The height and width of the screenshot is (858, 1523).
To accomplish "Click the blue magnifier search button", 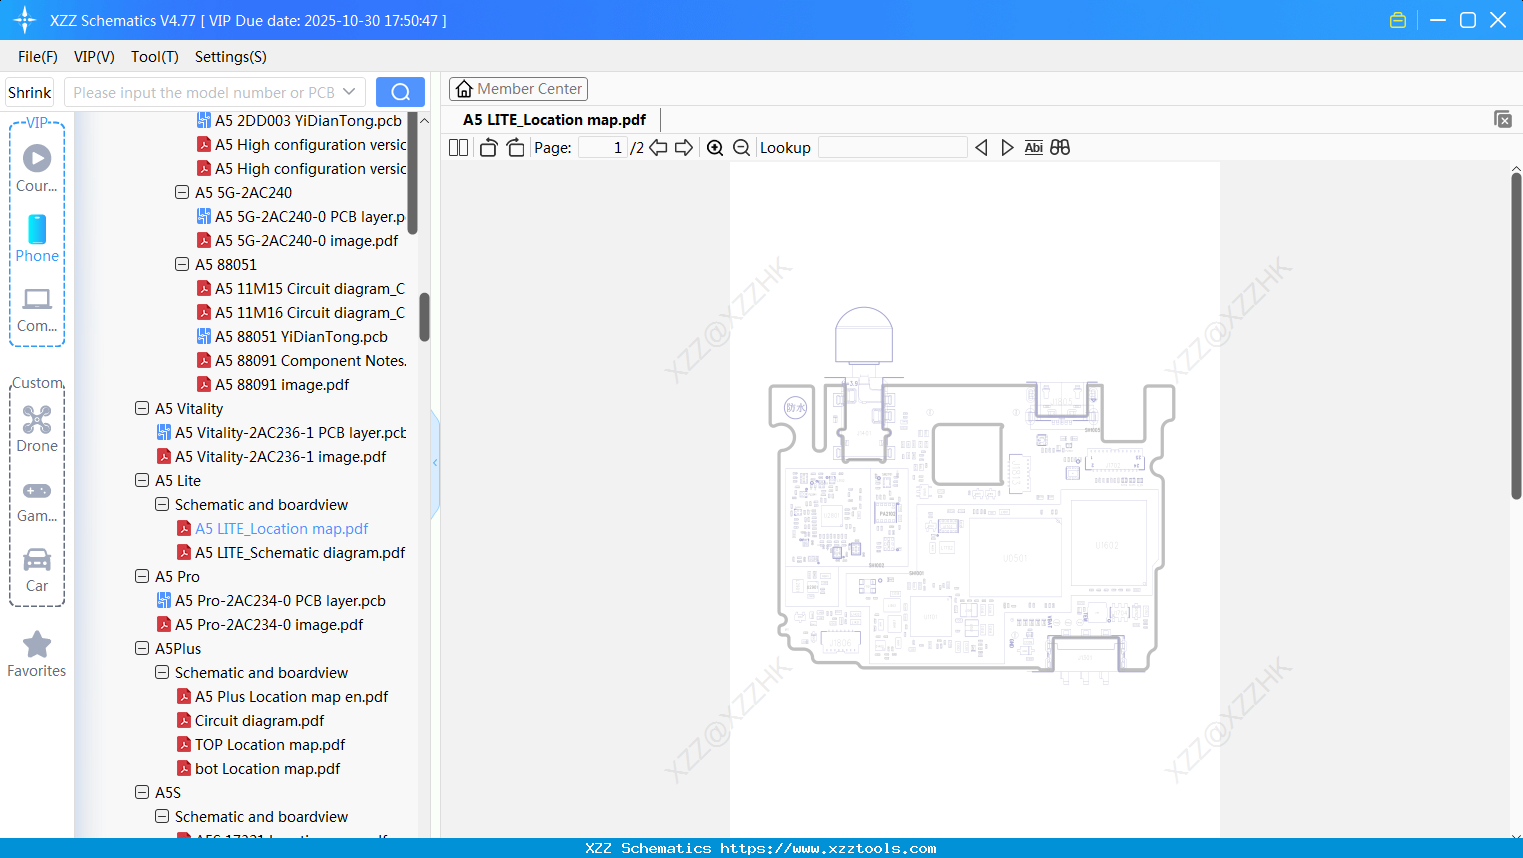I will 400,92.
